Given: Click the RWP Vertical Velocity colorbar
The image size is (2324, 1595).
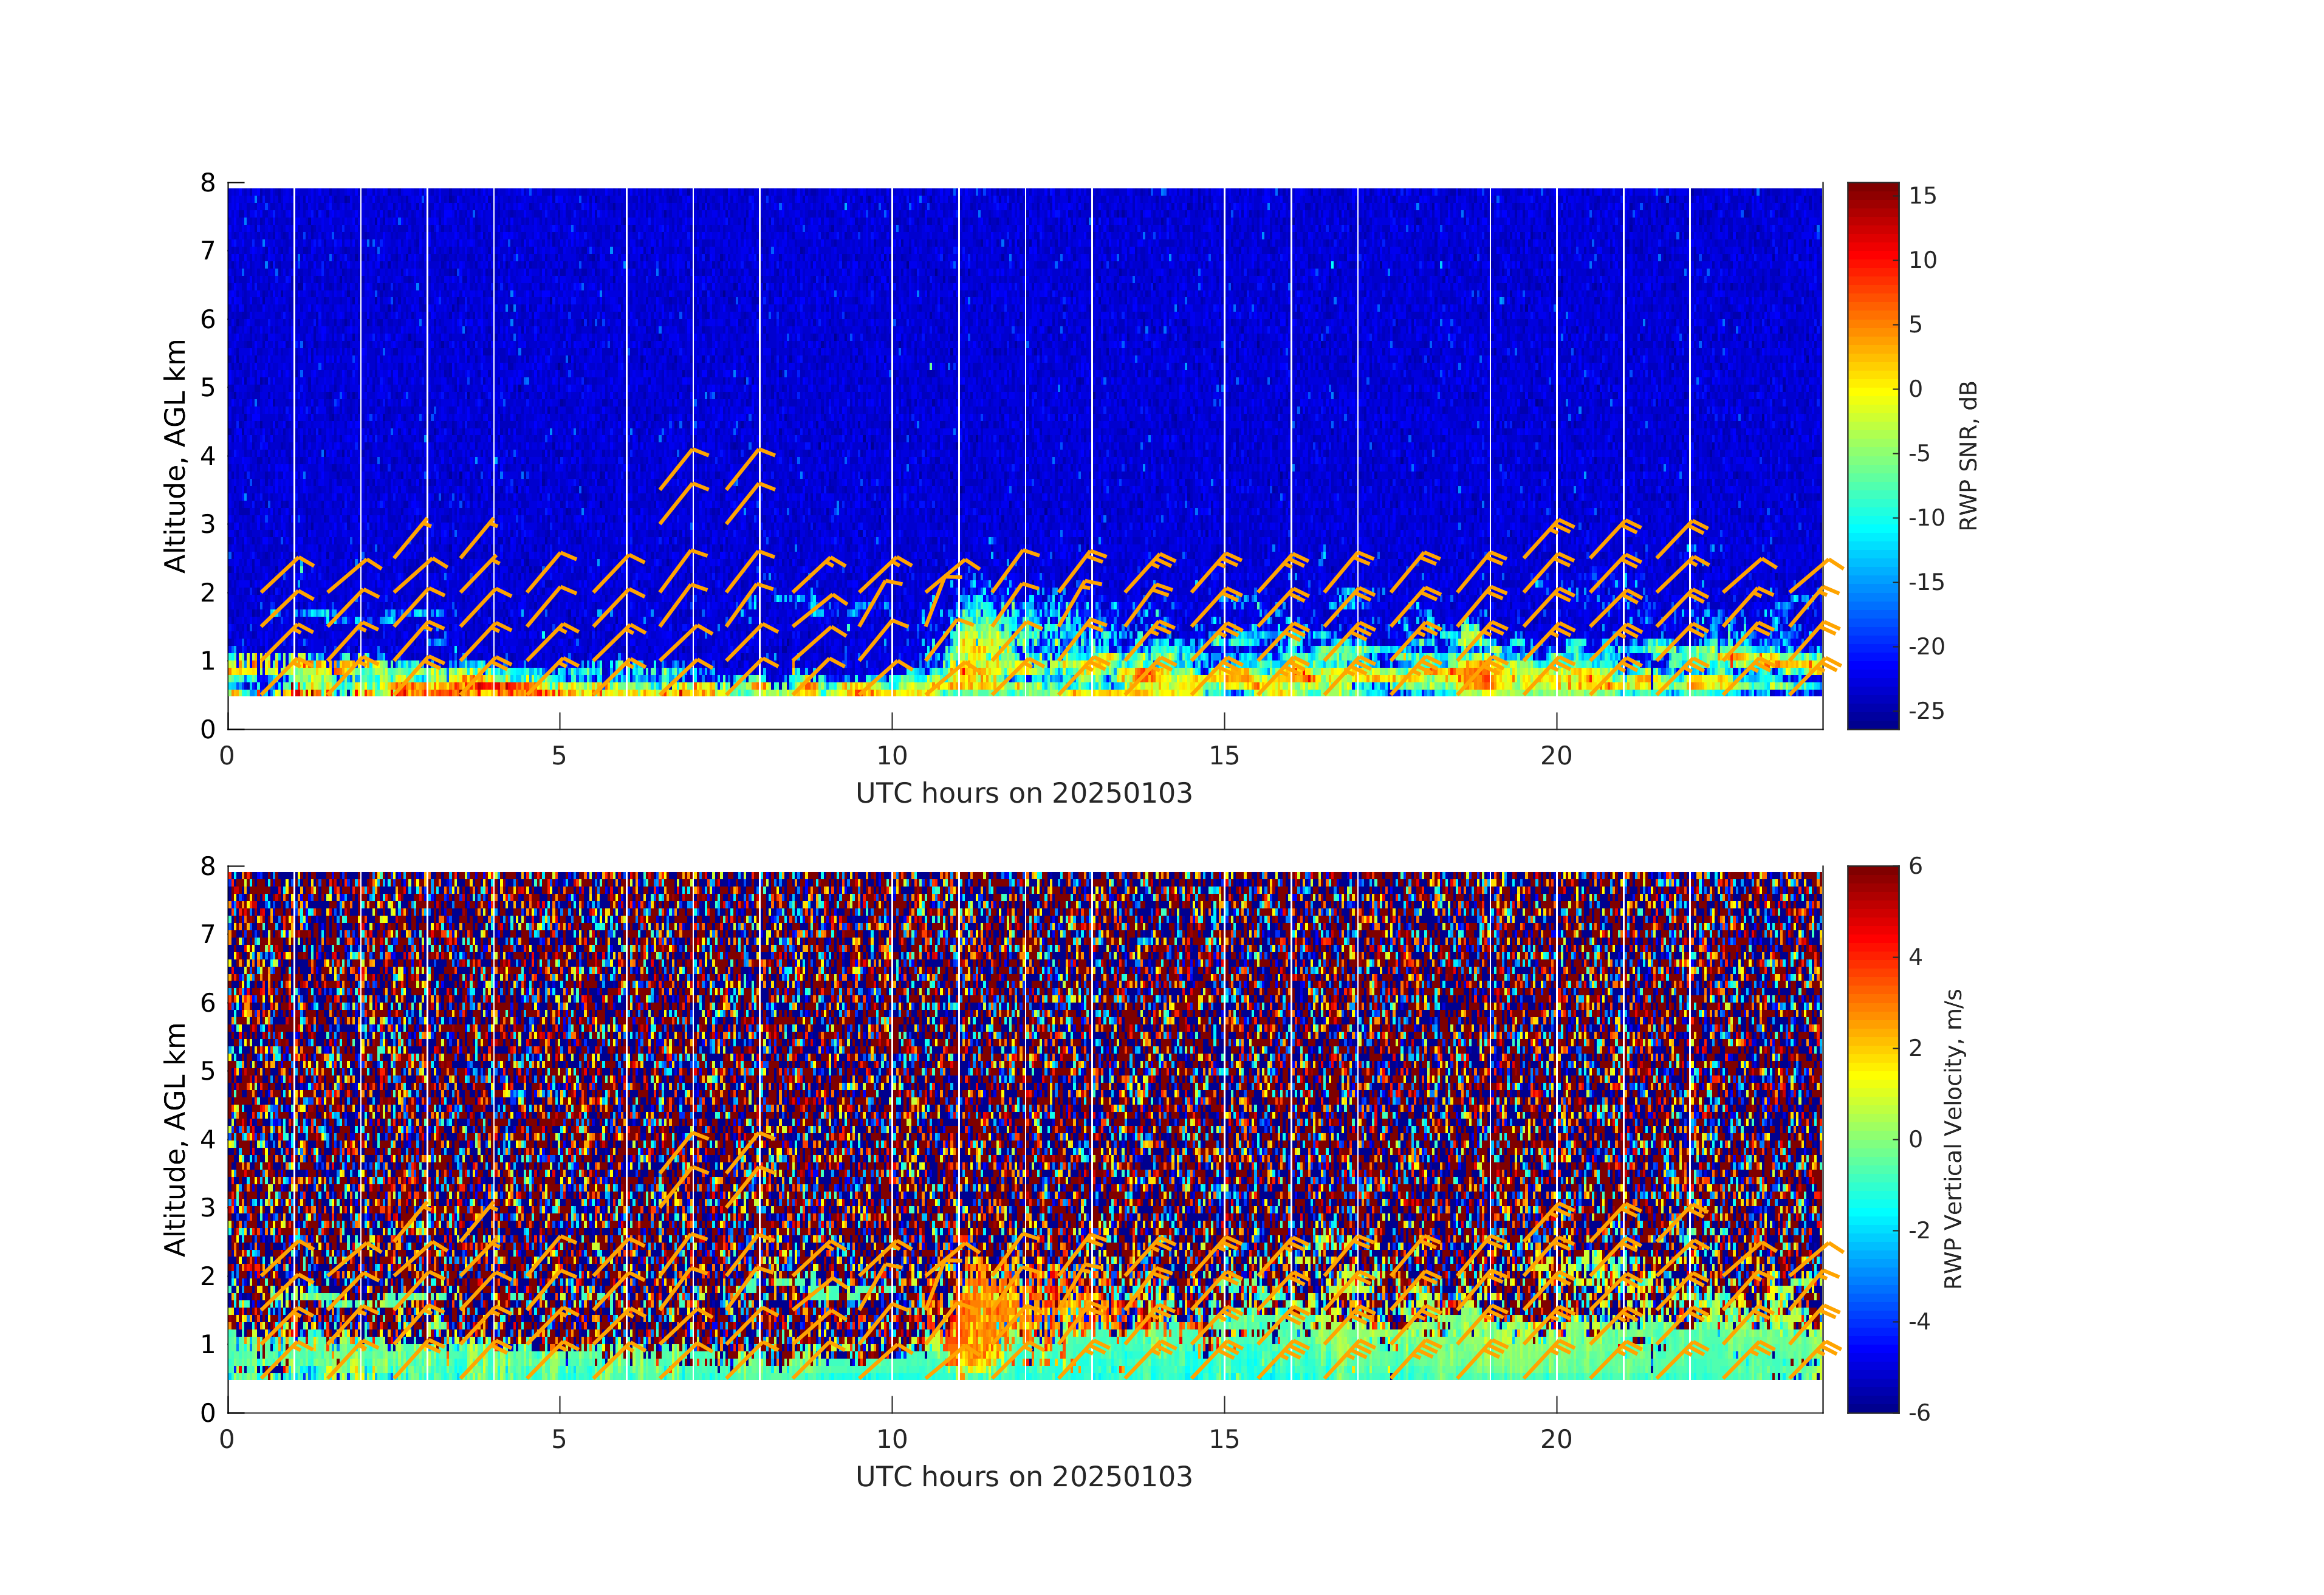Looking at the screenshot, I should [x=1872, y=1138].
